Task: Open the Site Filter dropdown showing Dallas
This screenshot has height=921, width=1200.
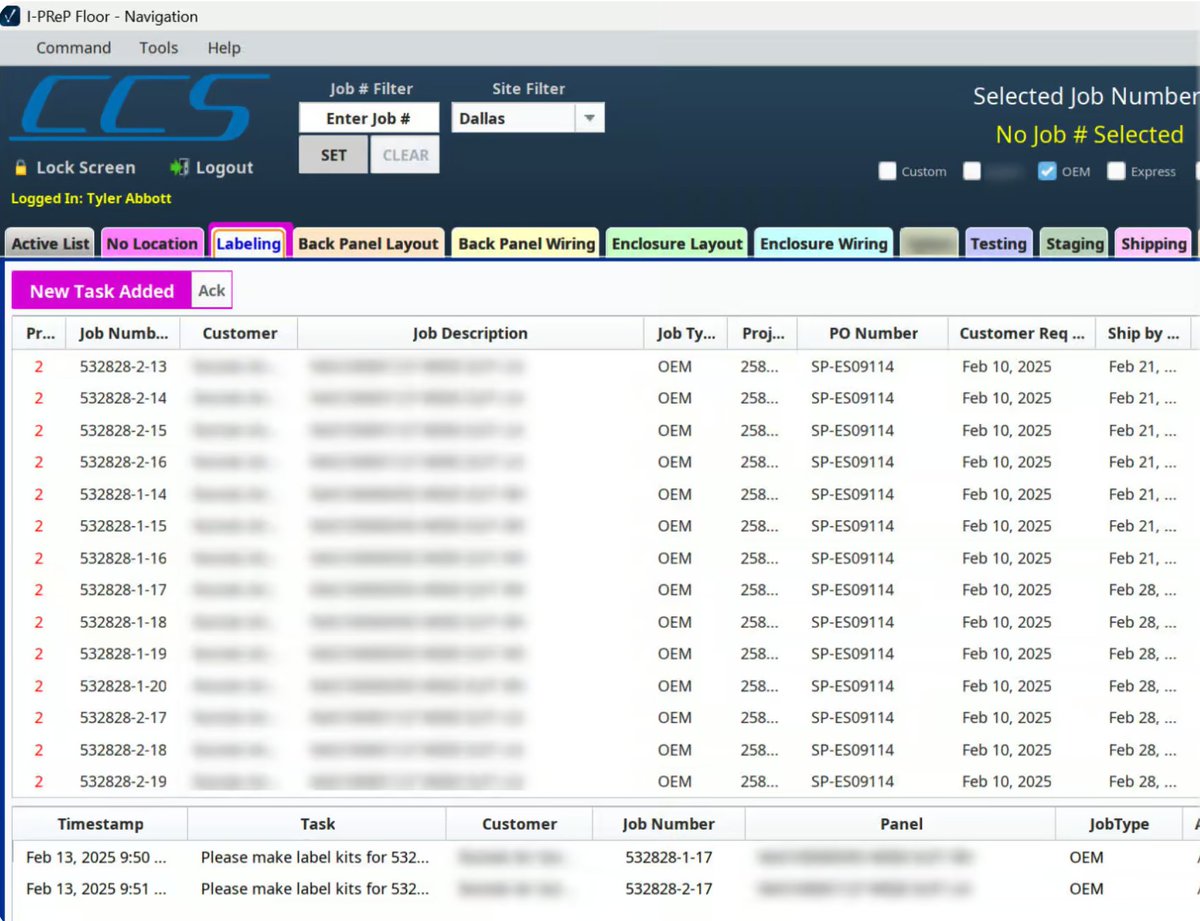Action: coord(528,118)
